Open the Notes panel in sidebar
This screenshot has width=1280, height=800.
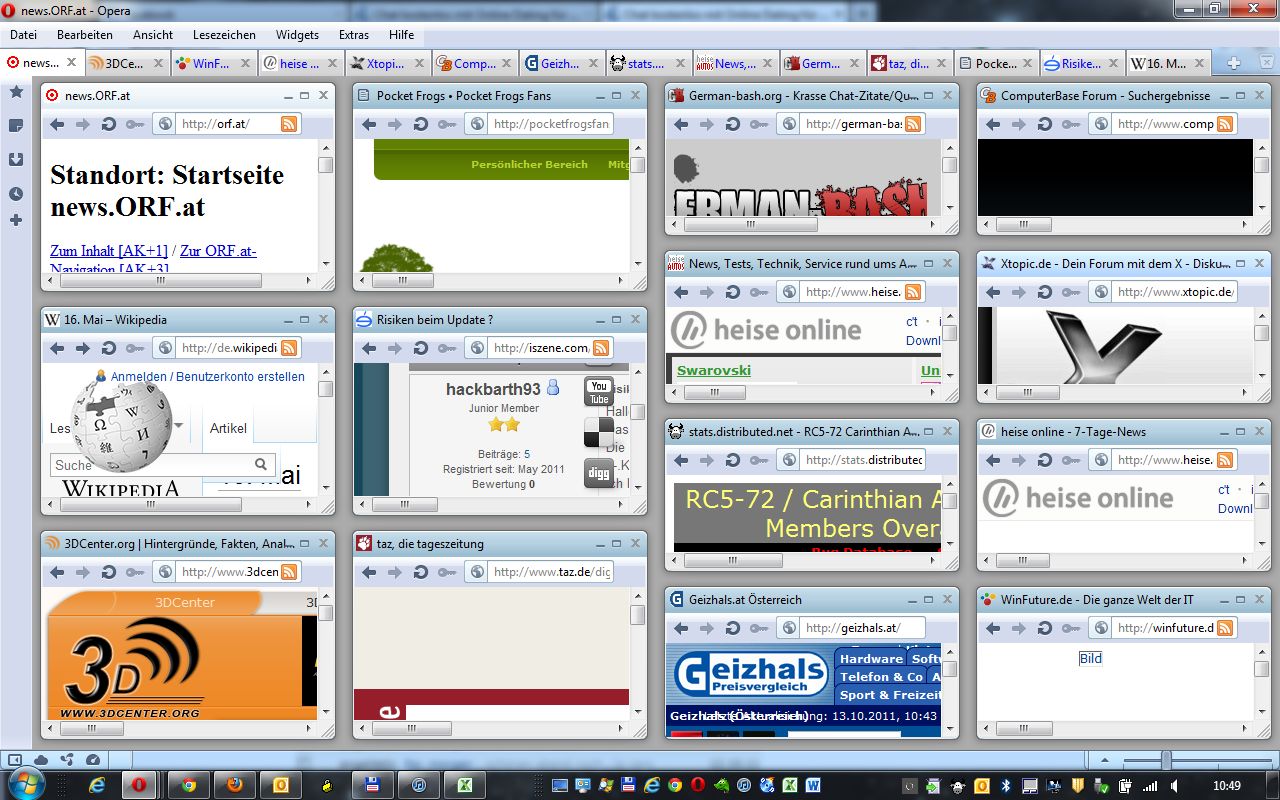click(16, 126)
